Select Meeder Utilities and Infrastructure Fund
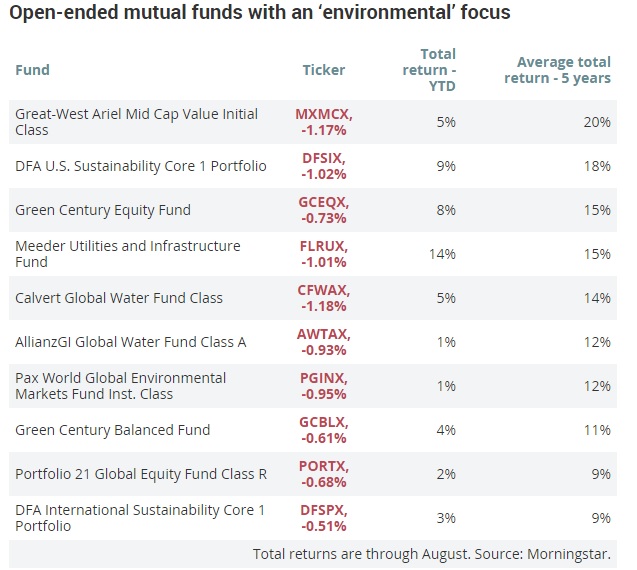Image resolution: width=637 pixels, height=570 pixels. coord(127,254)
